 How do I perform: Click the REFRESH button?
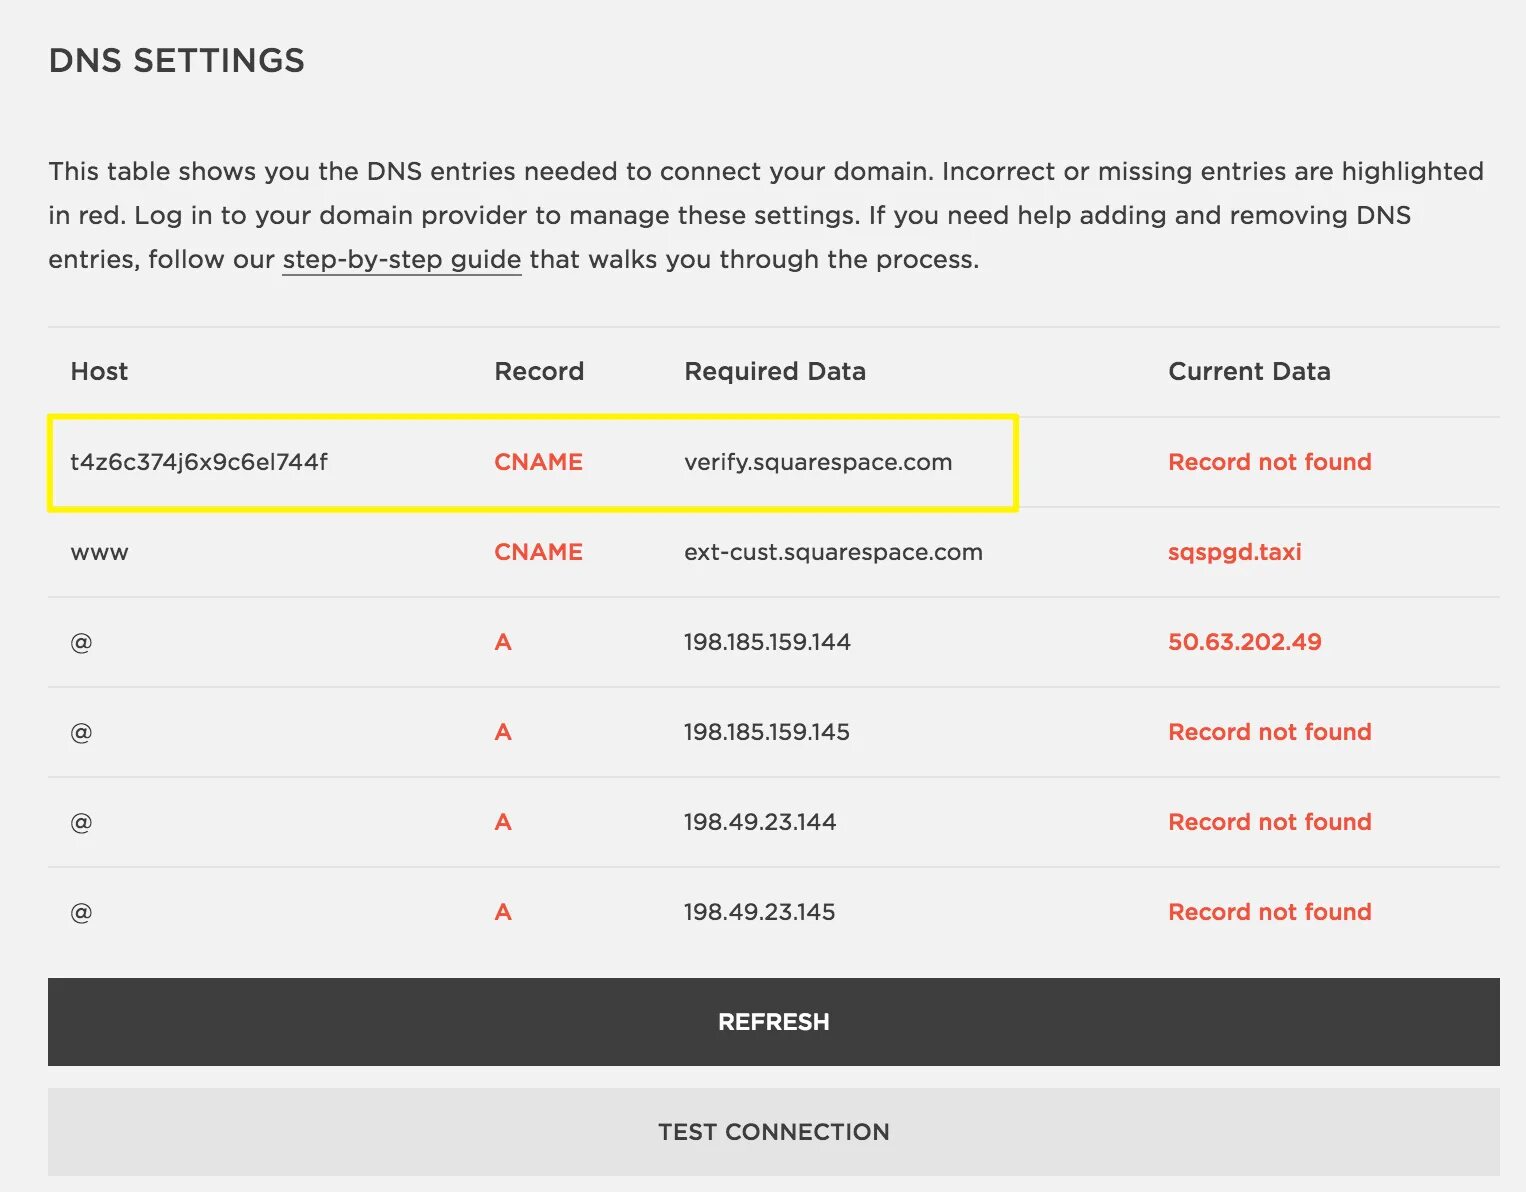(773, 1022)
